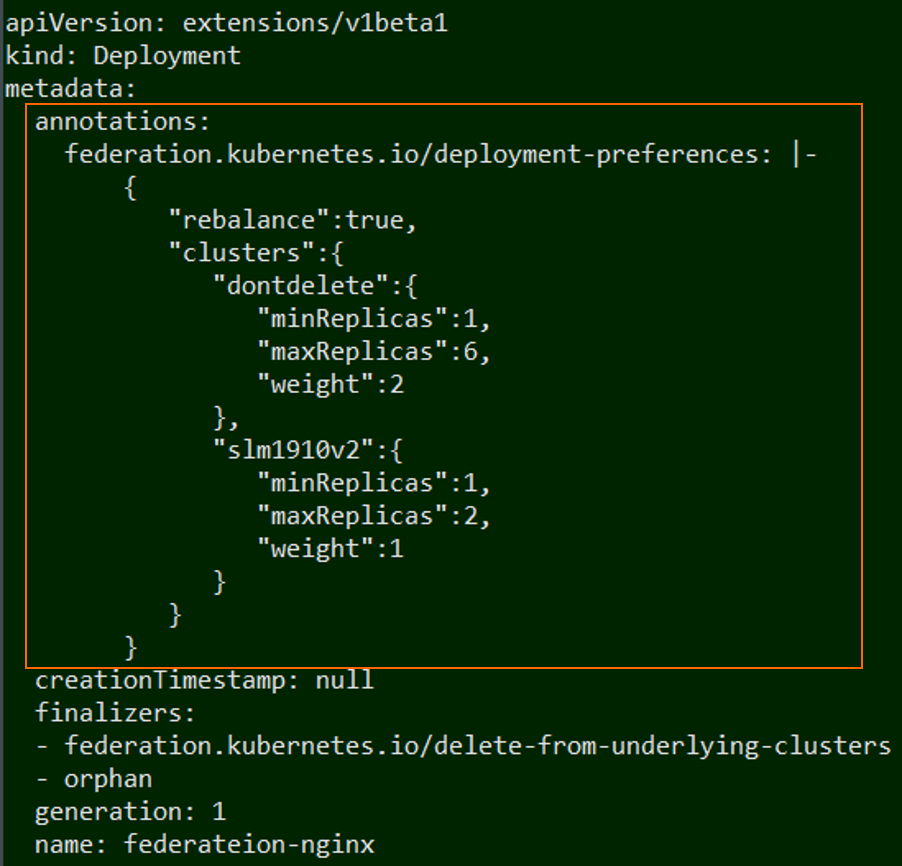Click creationTimestamp: null line
Viewport: 902px width, 866px height.
(x=204, y=680)
